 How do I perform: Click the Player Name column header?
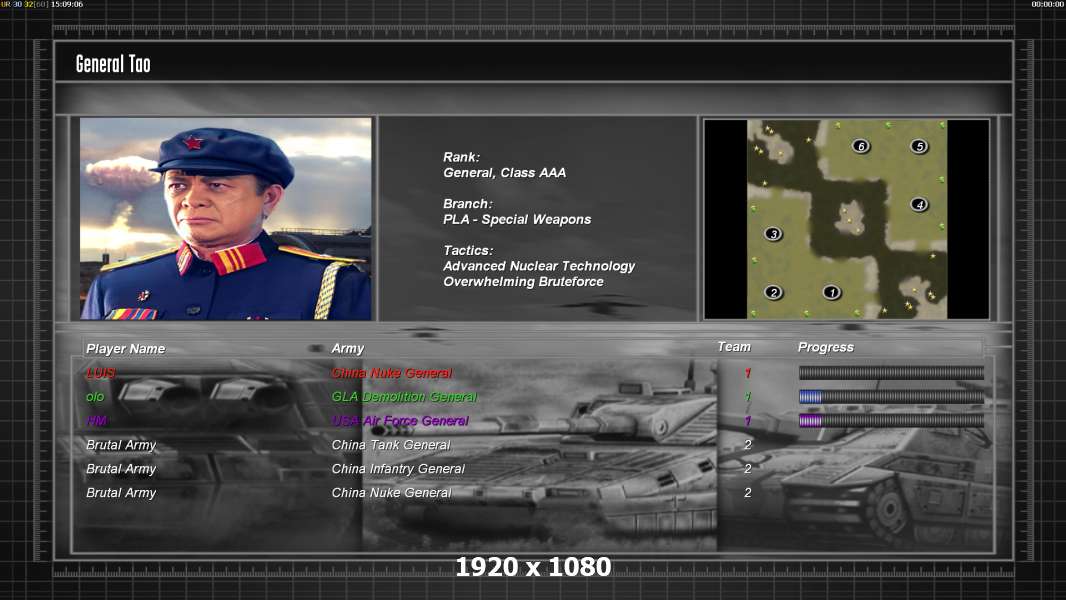126,349
